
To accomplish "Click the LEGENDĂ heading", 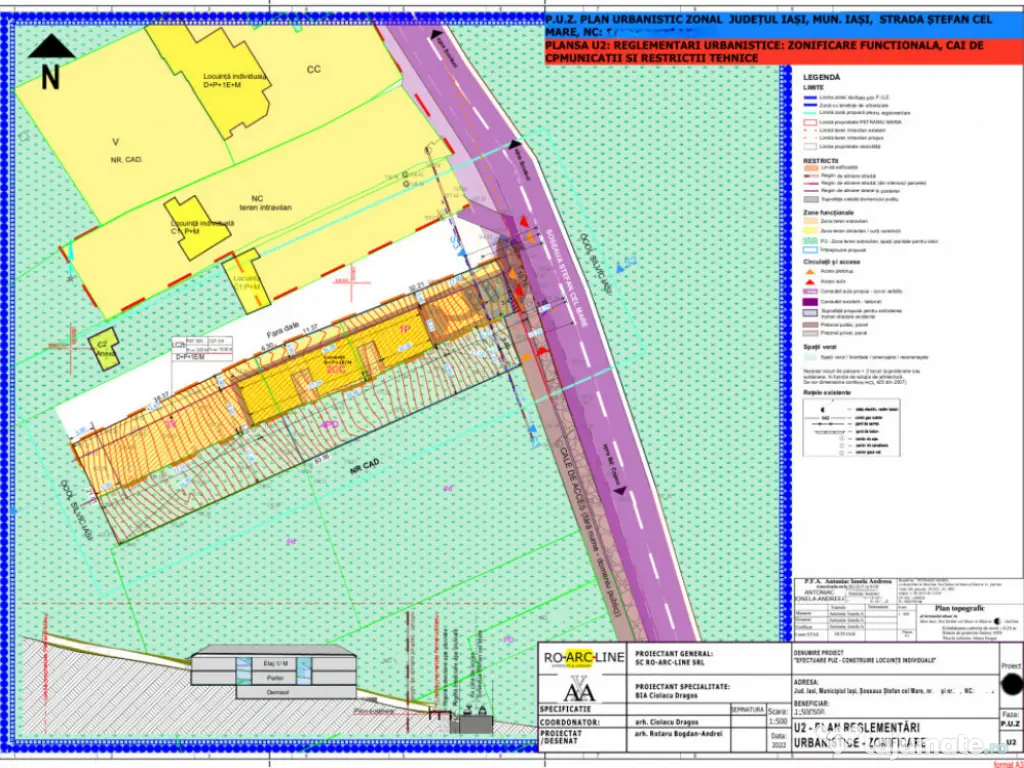I will (821, 77).
